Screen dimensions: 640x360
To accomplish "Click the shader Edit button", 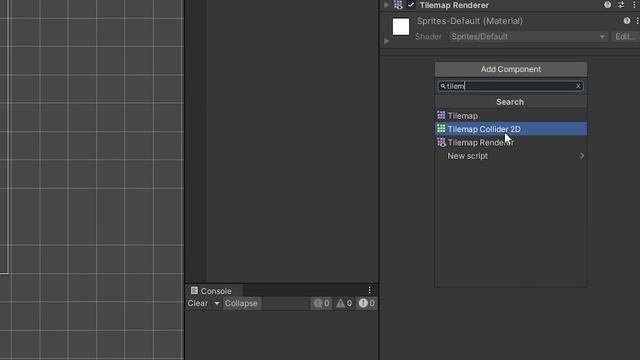I will pos(625,37).
